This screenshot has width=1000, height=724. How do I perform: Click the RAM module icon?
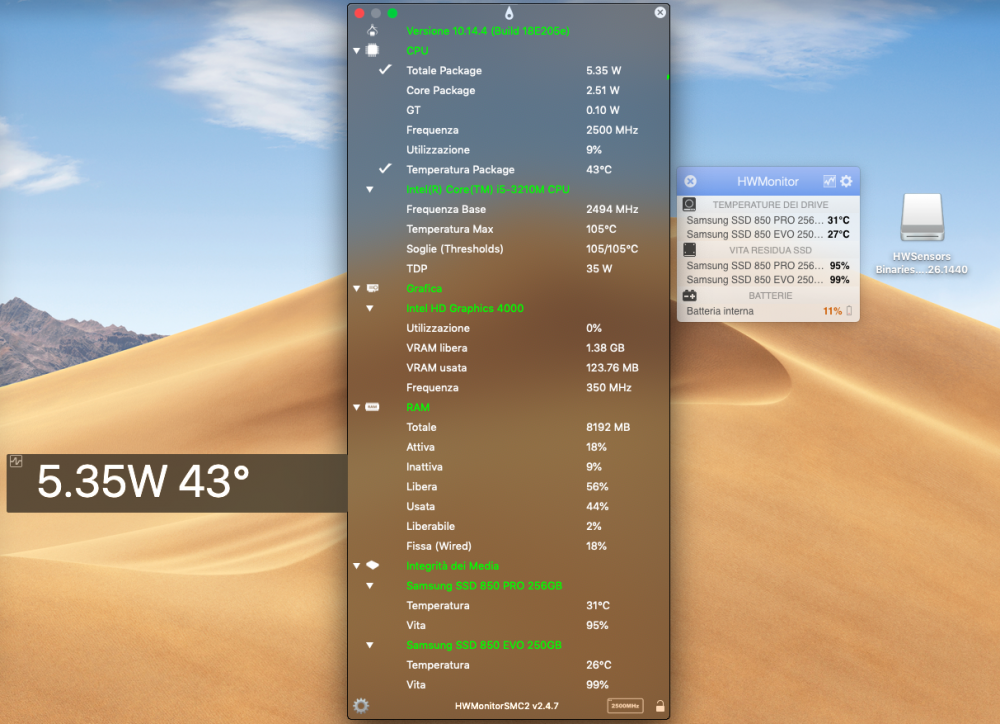click(x=372, y=407)
